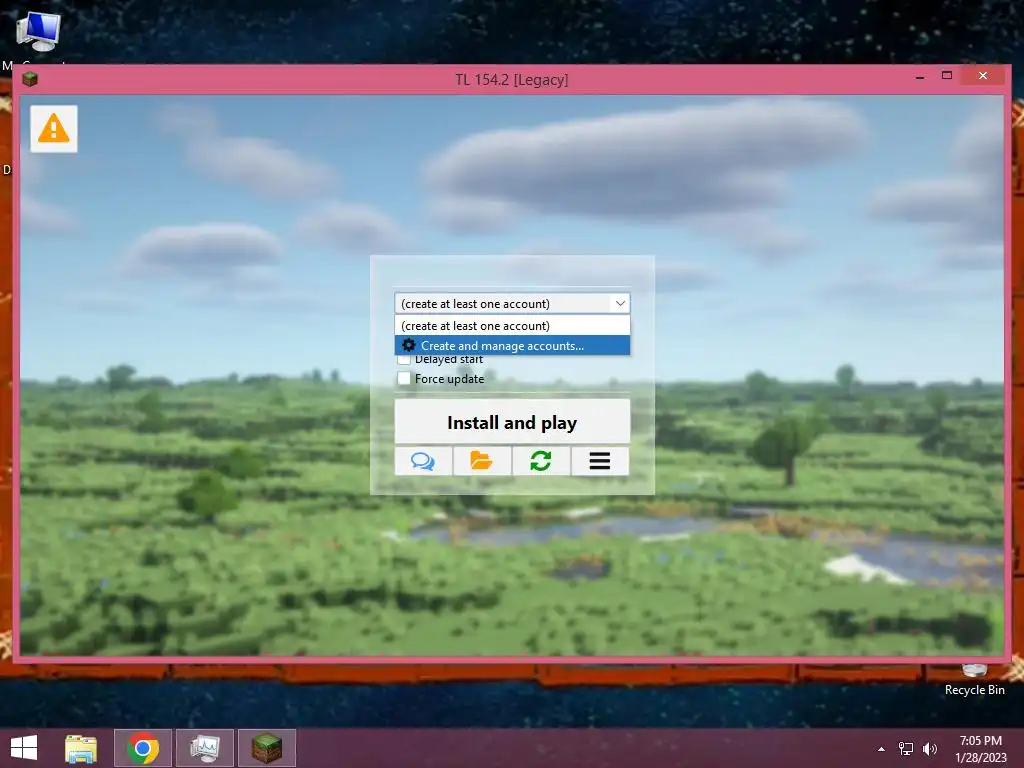Close the TL launcher window

983,76
